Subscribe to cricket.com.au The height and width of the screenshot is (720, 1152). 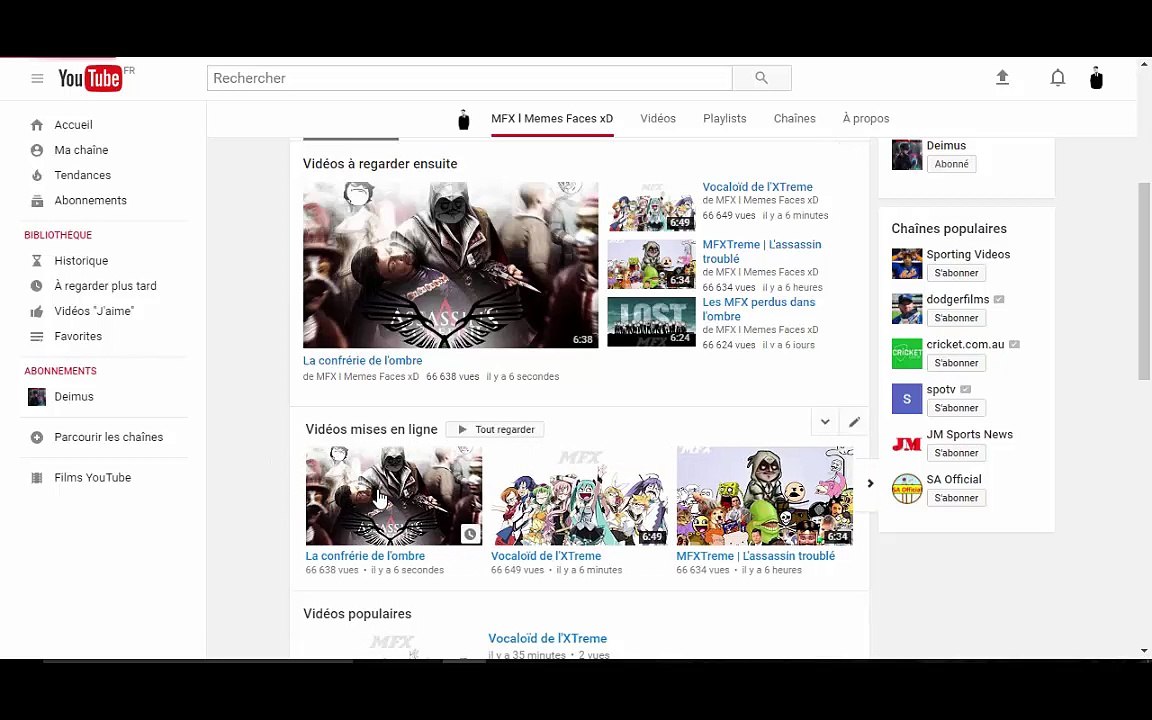click(956, 363)
